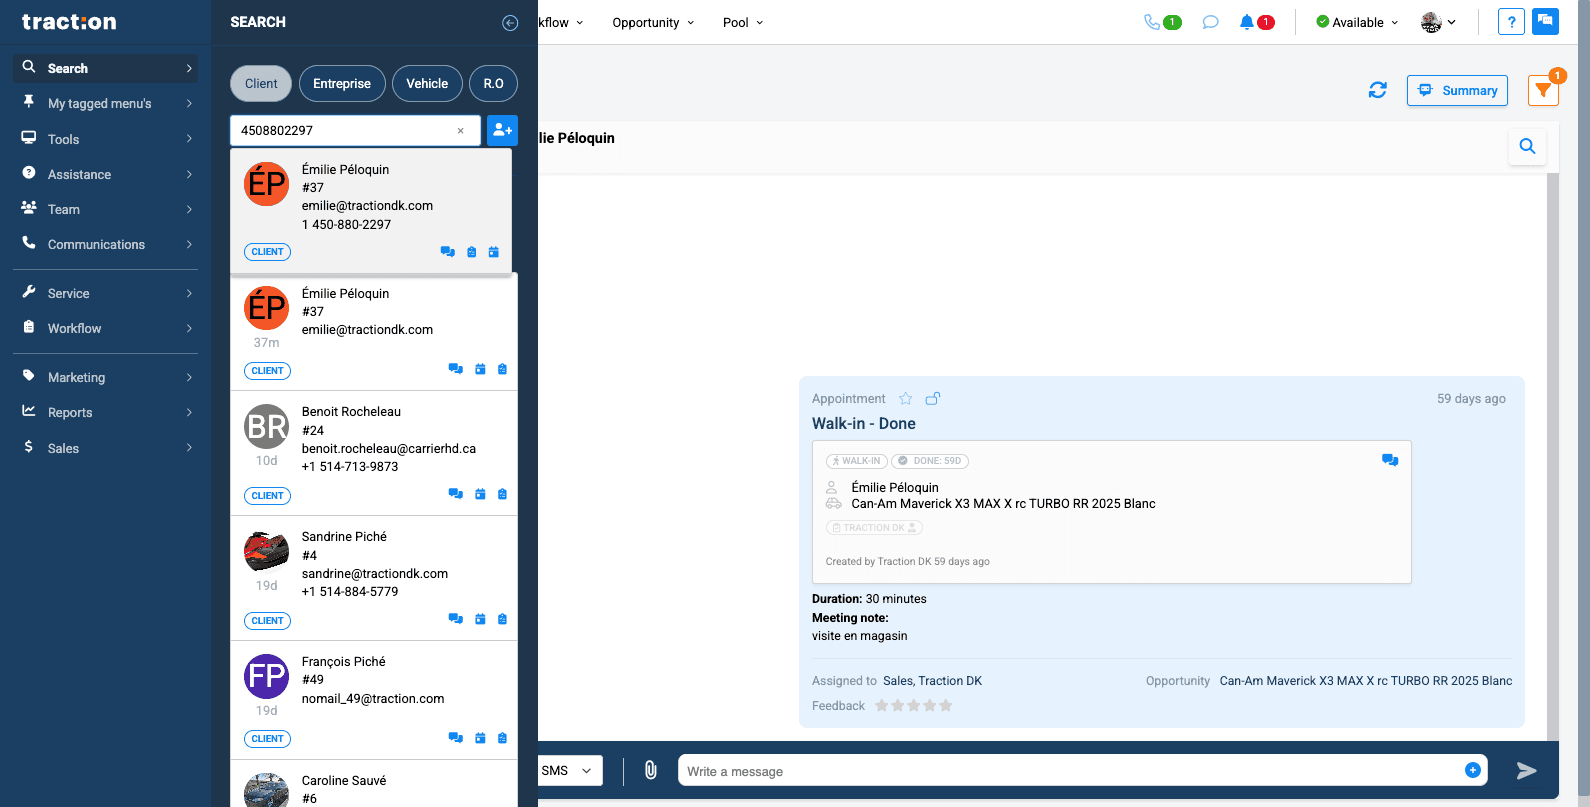This screenshot has width=1590, height=807.
Task: Open the conversations speech bubble icon in the top bar
Action: point(1210,22)
